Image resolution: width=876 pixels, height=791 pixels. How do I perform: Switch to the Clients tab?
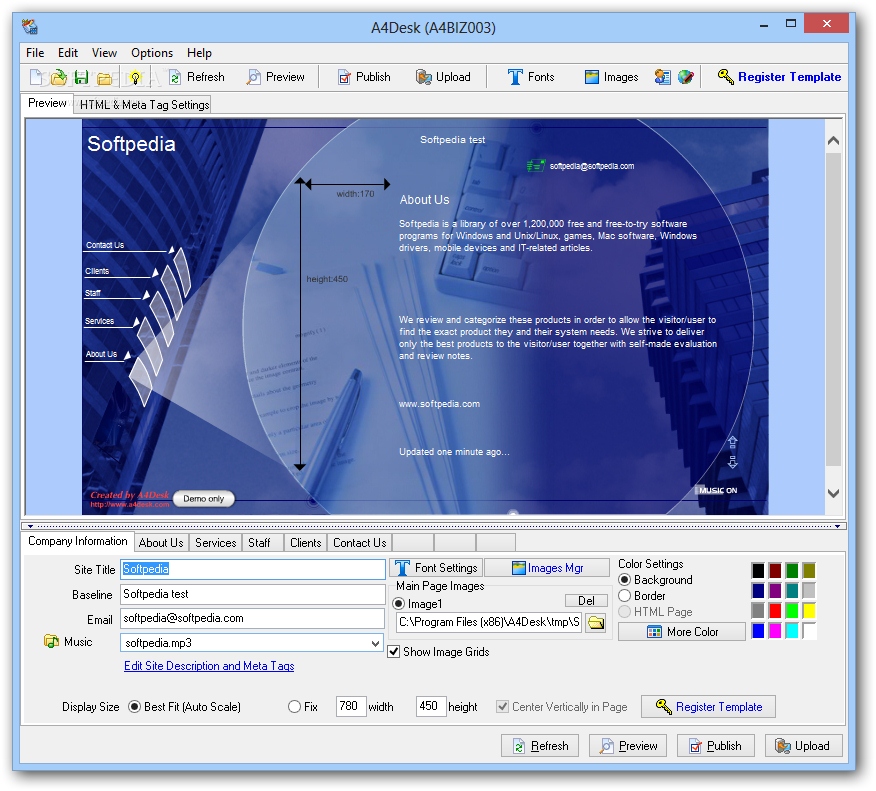coord(306,542)
